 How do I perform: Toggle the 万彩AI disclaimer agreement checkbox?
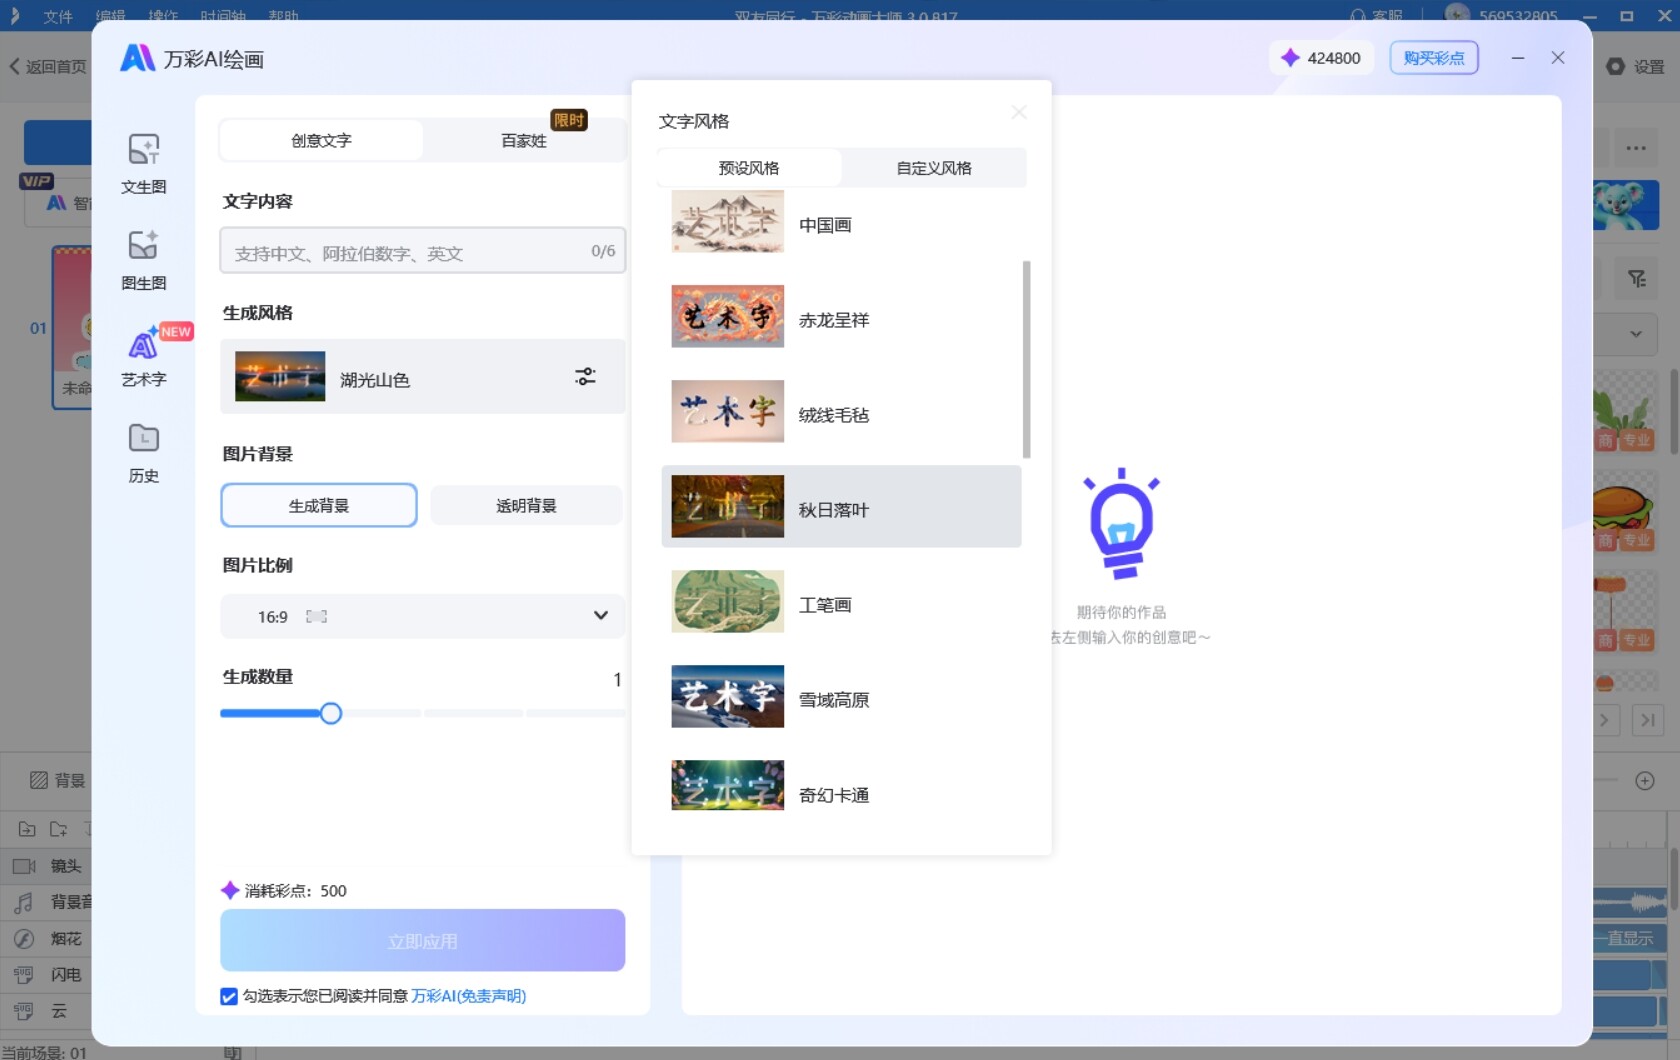(229, 996)
